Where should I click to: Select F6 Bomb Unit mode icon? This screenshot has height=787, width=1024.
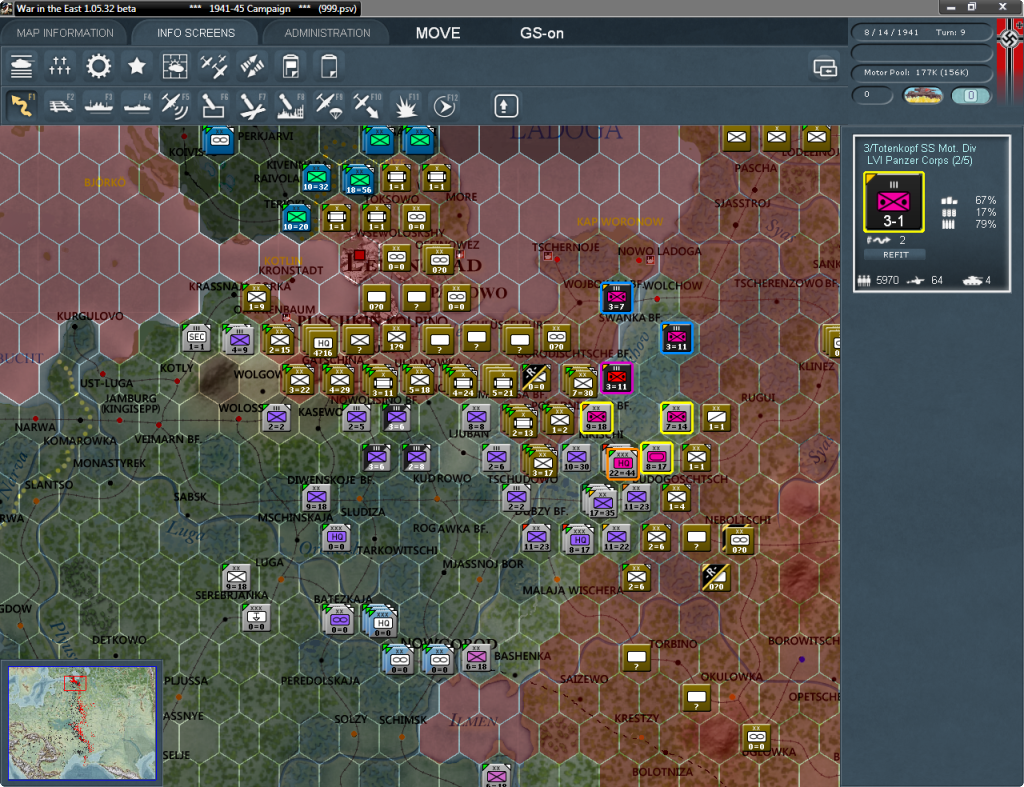(214, 106)
